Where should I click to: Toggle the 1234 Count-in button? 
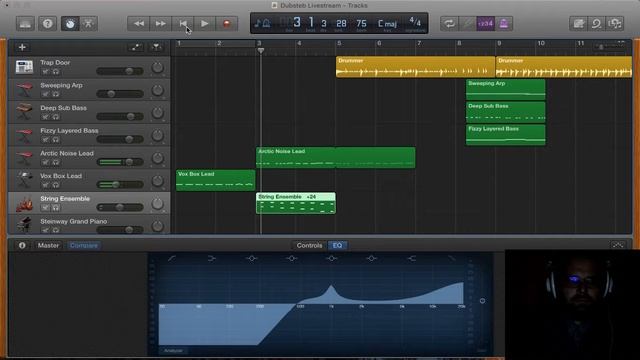(x=485, y=24)
